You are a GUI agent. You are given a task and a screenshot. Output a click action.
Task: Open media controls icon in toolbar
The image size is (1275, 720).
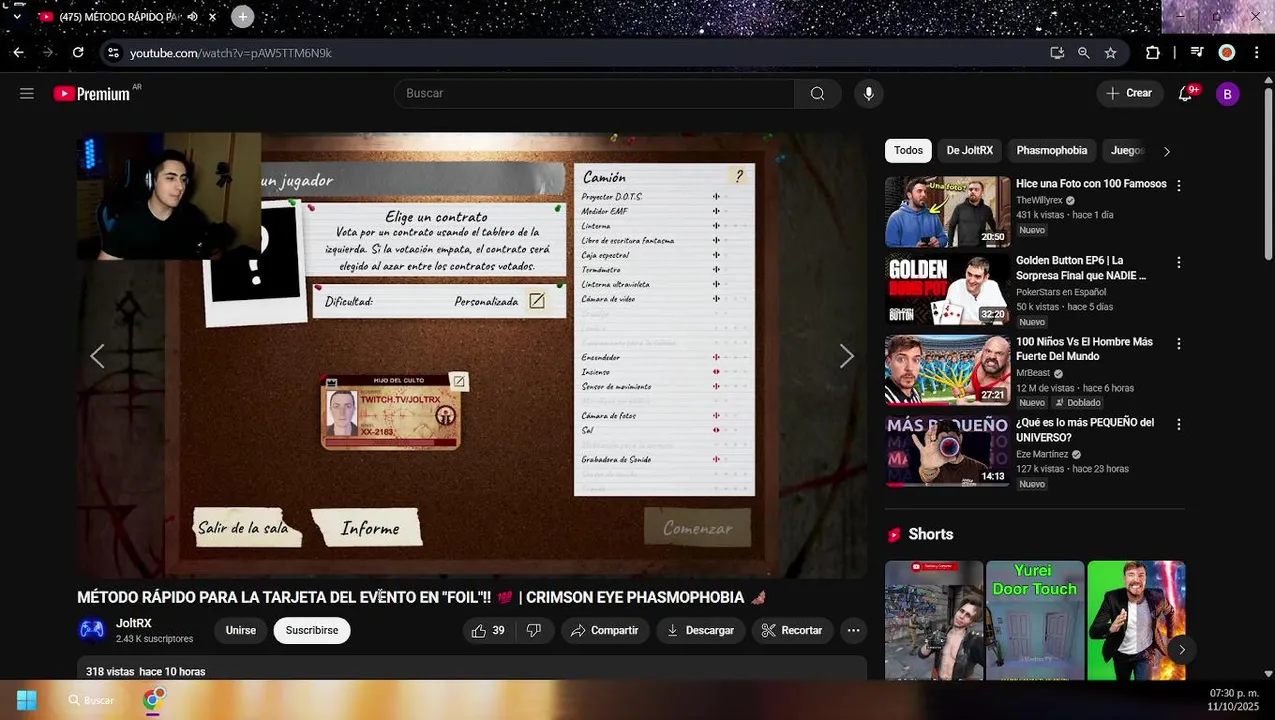[1197, 53]
